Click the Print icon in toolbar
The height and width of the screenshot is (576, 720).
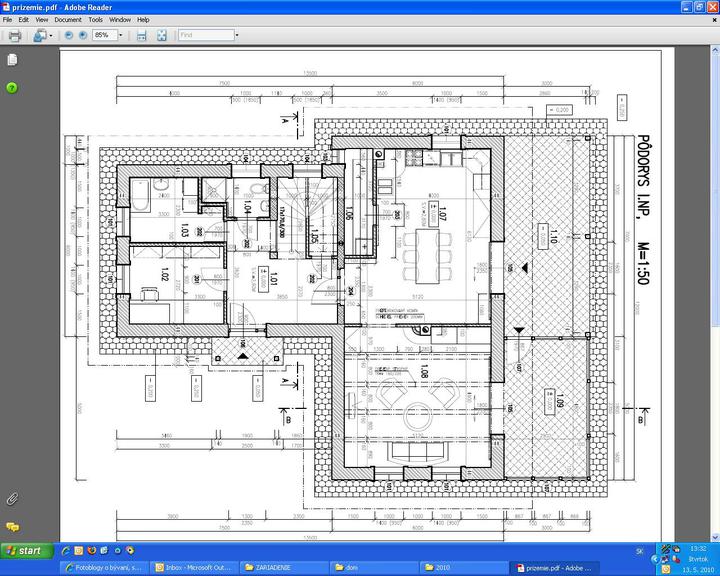[14, 35]
